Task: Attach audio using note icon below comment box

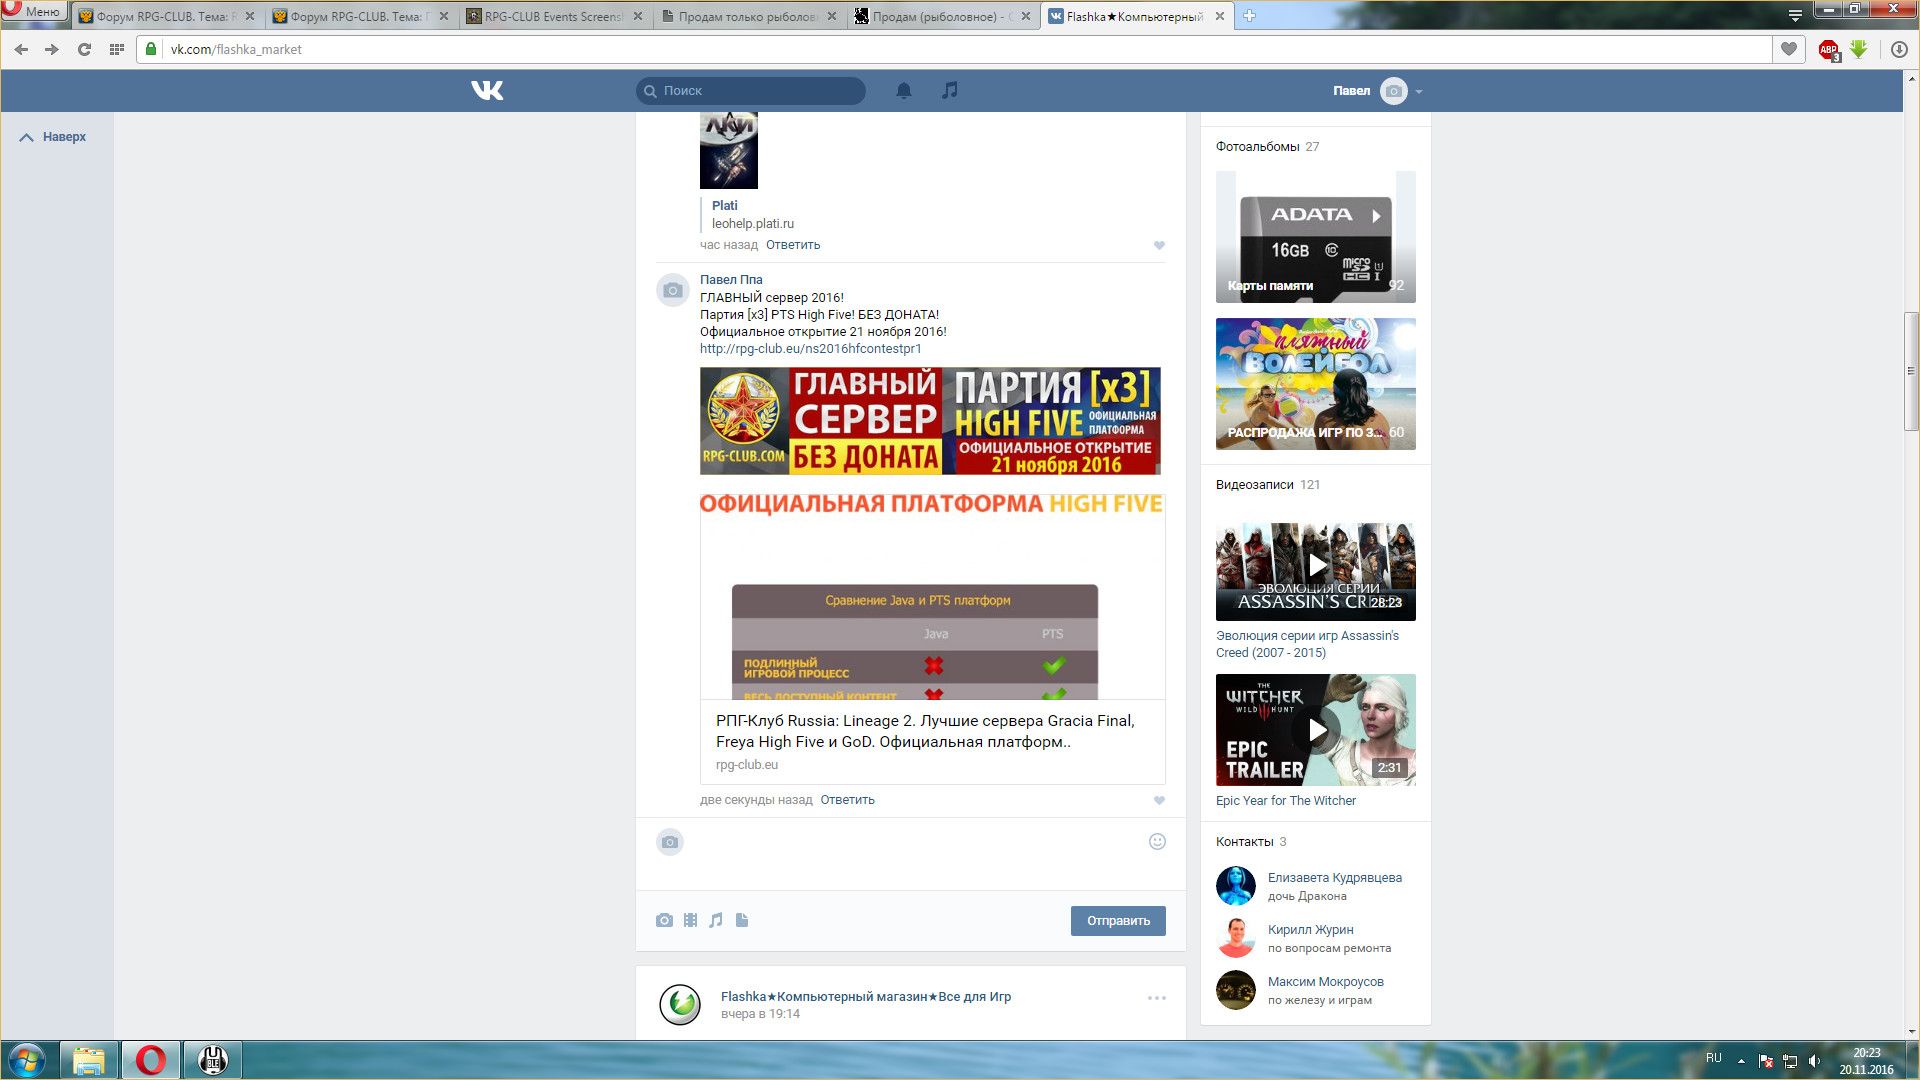Action: point(716,920)
